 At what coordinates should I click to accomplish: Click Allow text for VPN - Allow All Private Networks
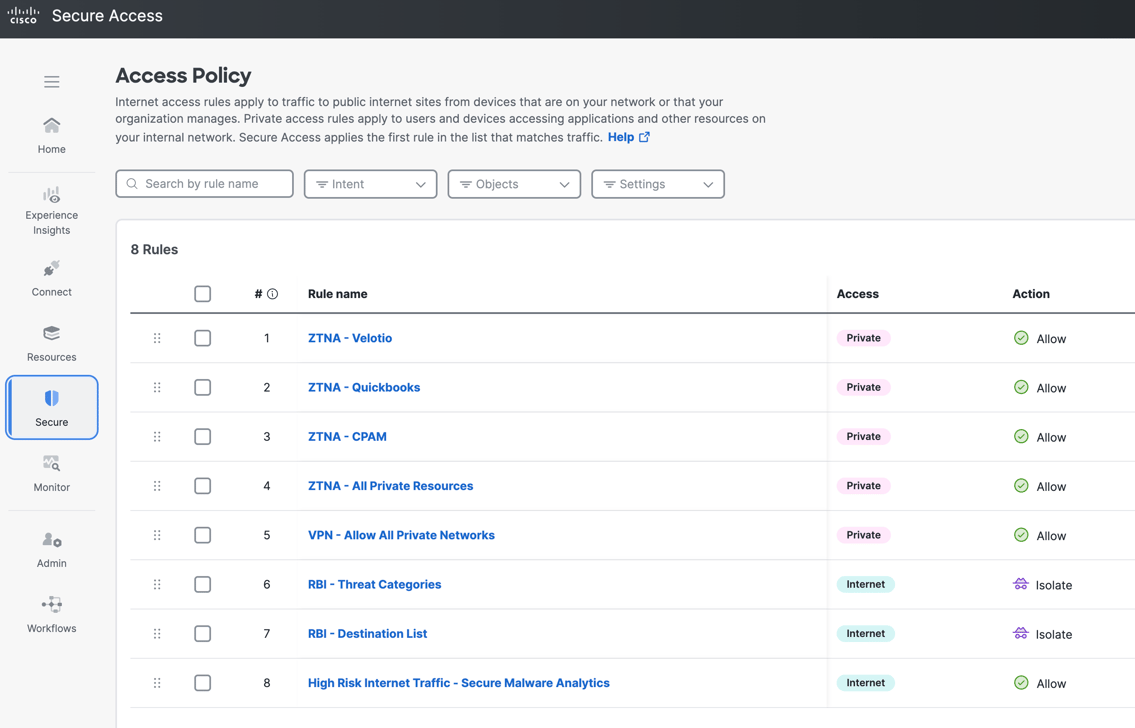[x=1051, y=536]
